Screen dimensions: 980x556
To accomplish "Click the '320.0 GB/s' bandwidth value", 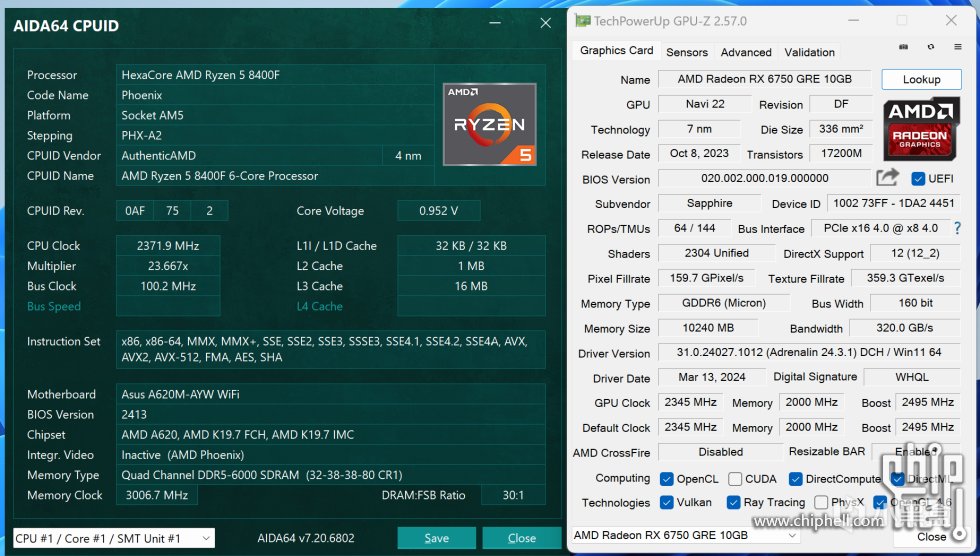I will point(904,328).
